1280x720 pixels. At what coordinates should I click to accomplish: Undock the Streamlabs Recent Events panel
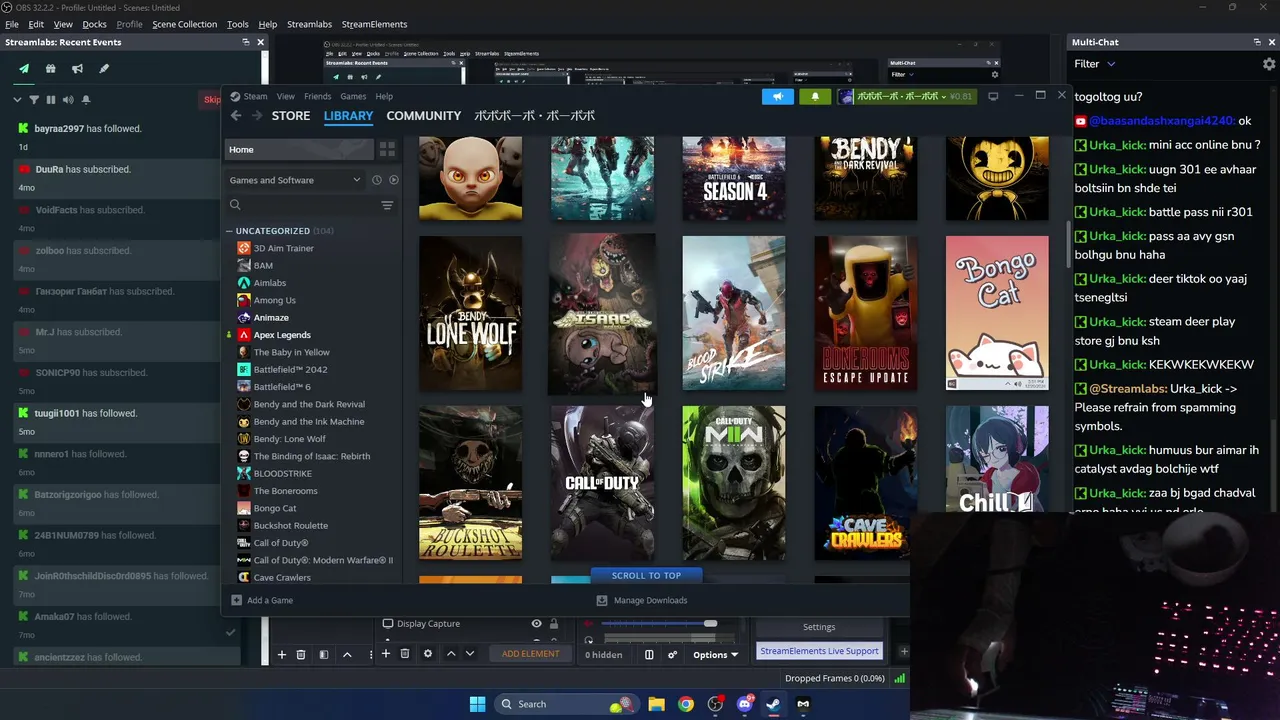[x=246, y=42]
